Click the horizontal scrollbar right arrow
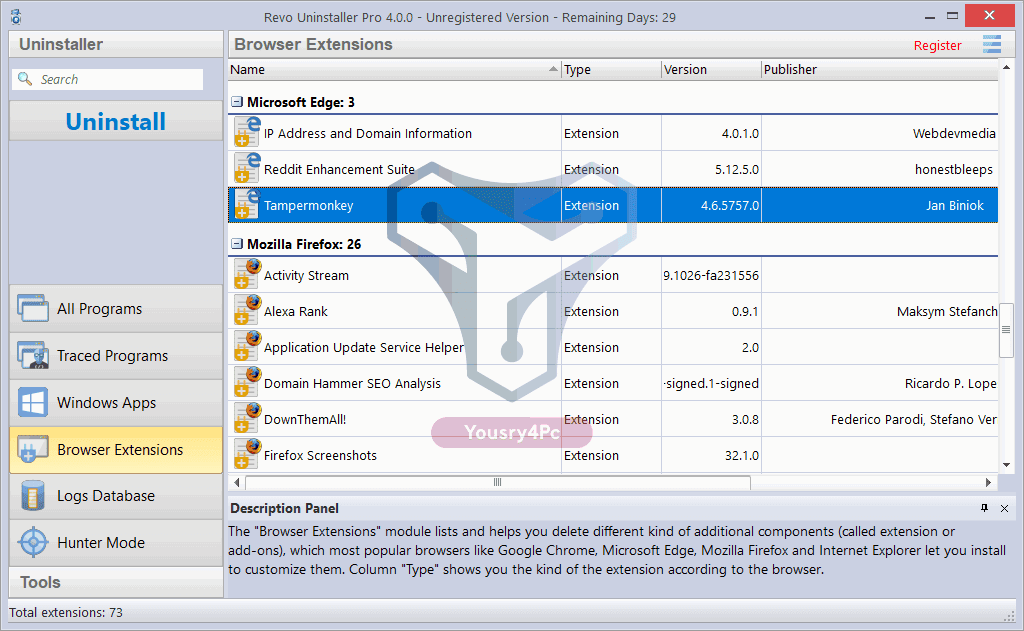 [x=988, y=482]
